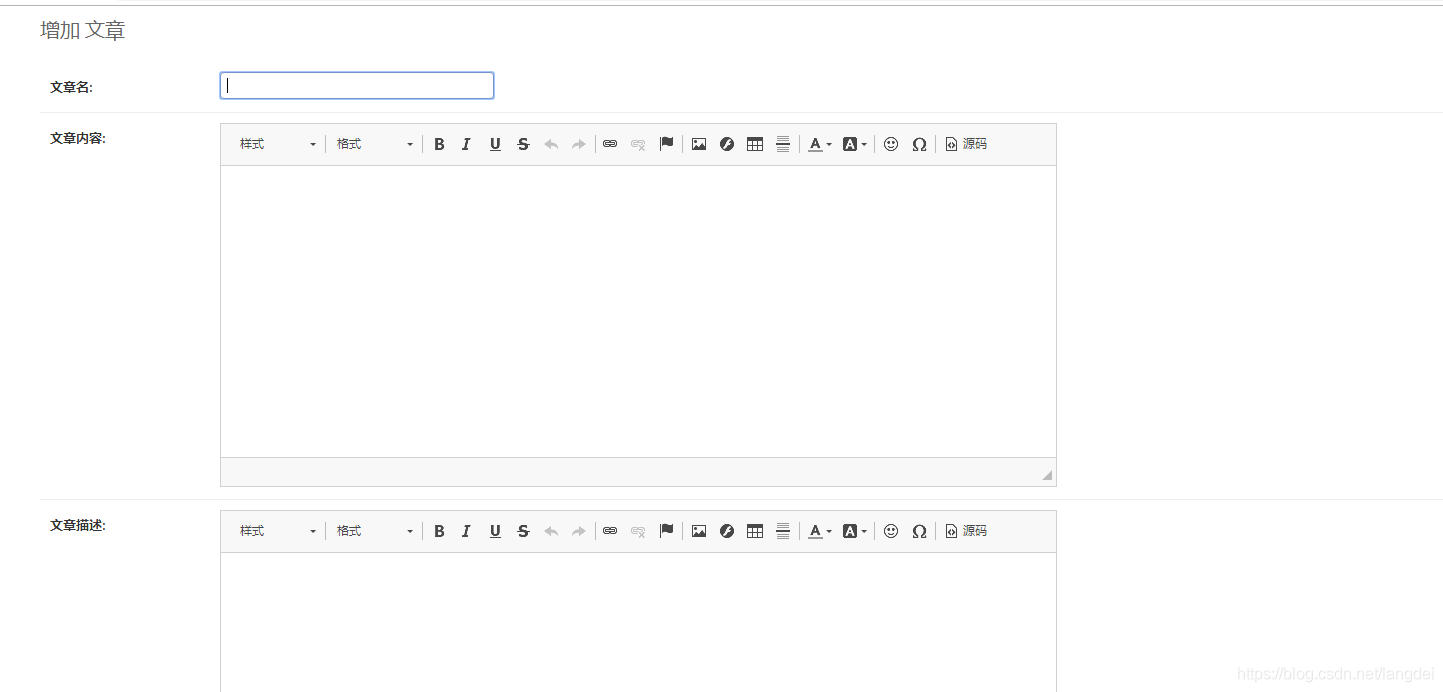Insert horizontal line in 文章内容 editor
The image size is (1443, 692).
[x=783, y=144]
